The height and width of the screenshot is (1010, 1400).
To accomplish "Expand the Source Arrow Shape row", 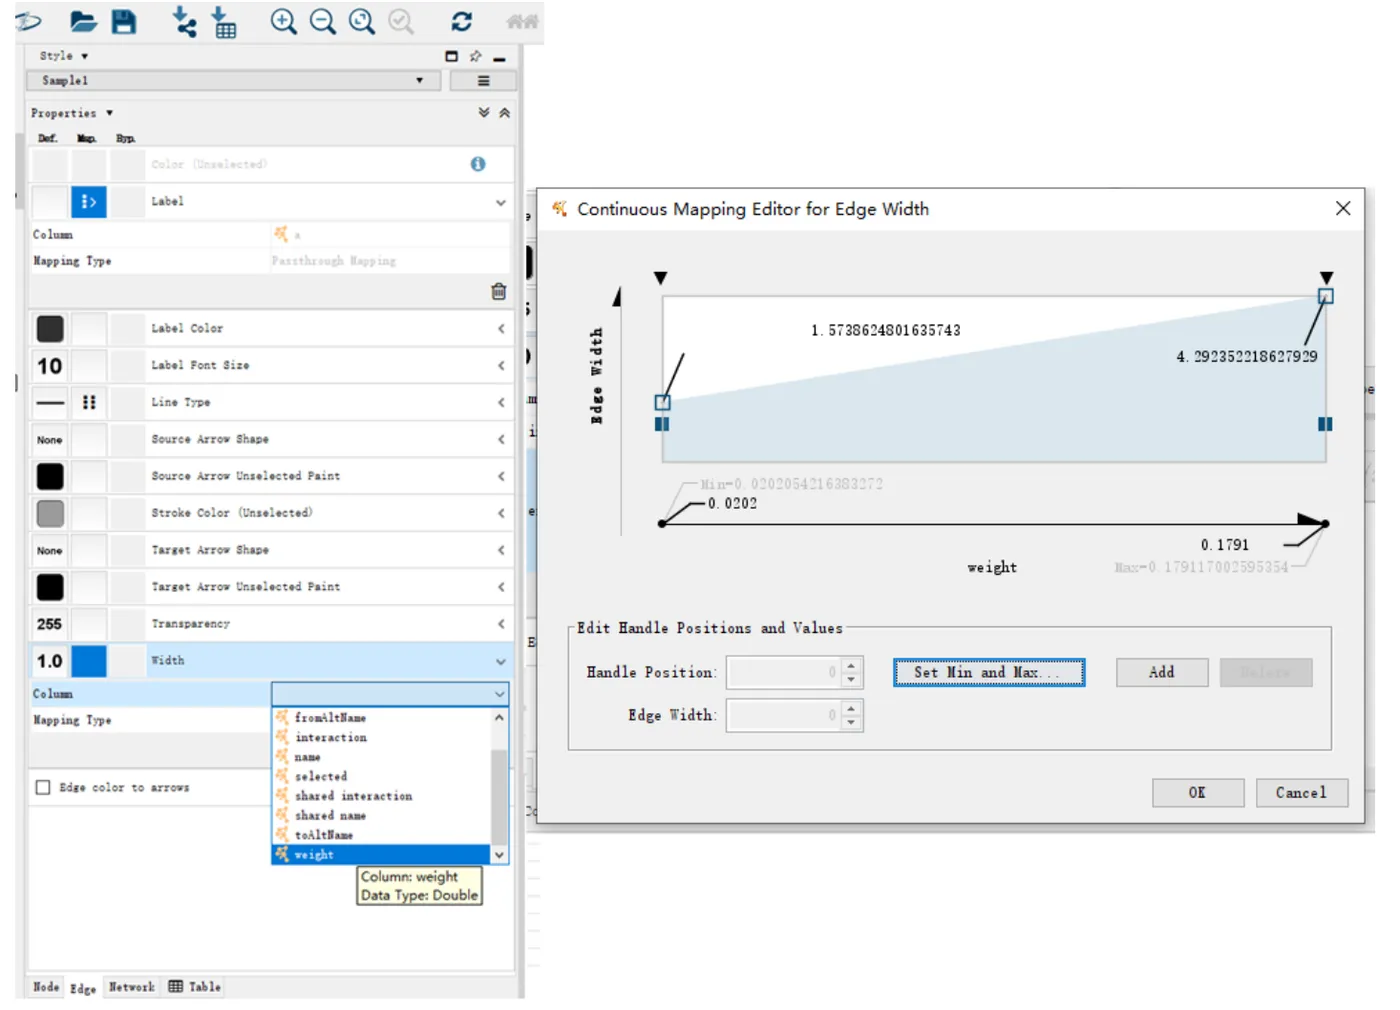I will [x=501, y=439].
